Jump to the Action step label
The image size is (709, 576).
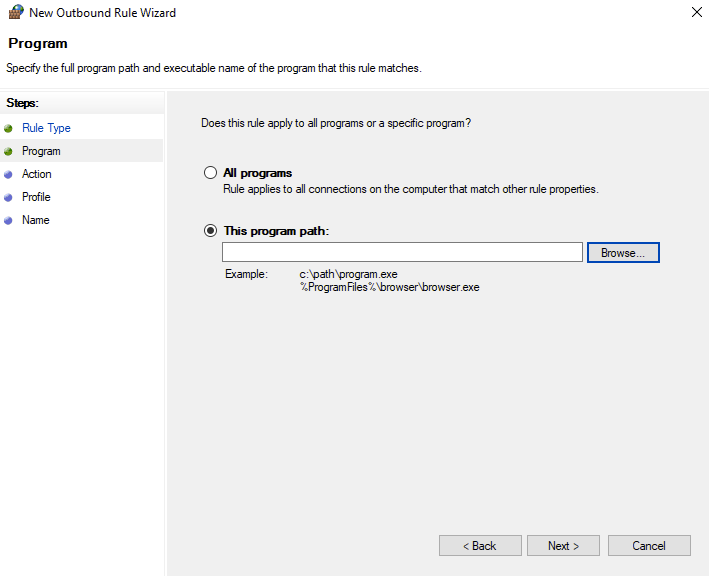pos(37,174)
